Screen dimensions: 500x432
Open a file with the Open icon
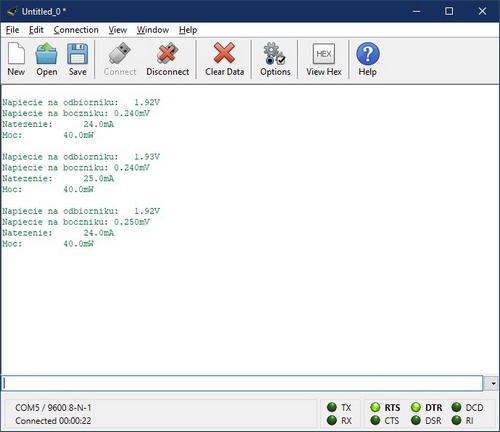[x=47, y=59]
